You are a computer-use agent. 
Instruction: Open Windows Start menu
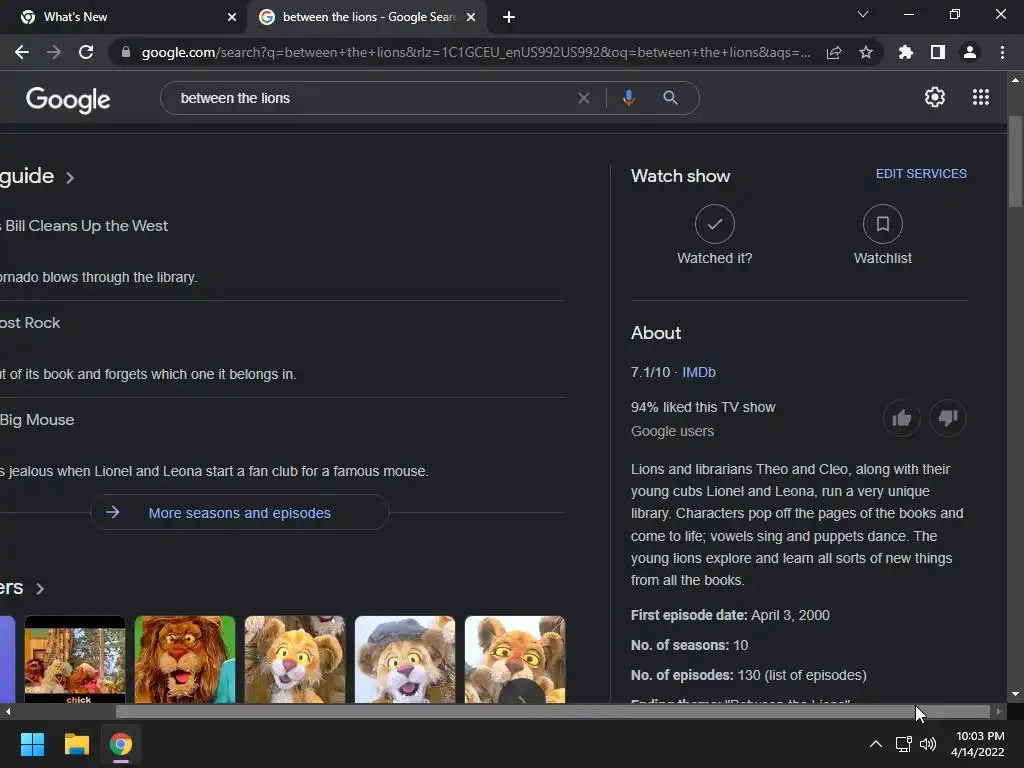(32, 744)
